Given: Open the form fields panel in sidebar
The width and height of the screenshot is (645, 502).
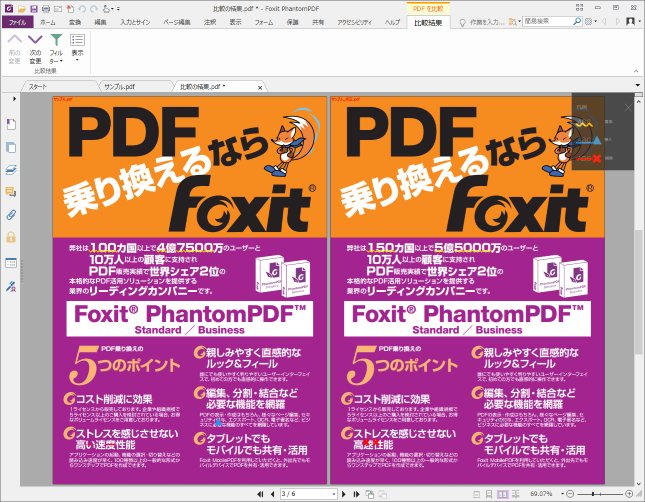Looking at the screenshot, I should tap(11, 263).
